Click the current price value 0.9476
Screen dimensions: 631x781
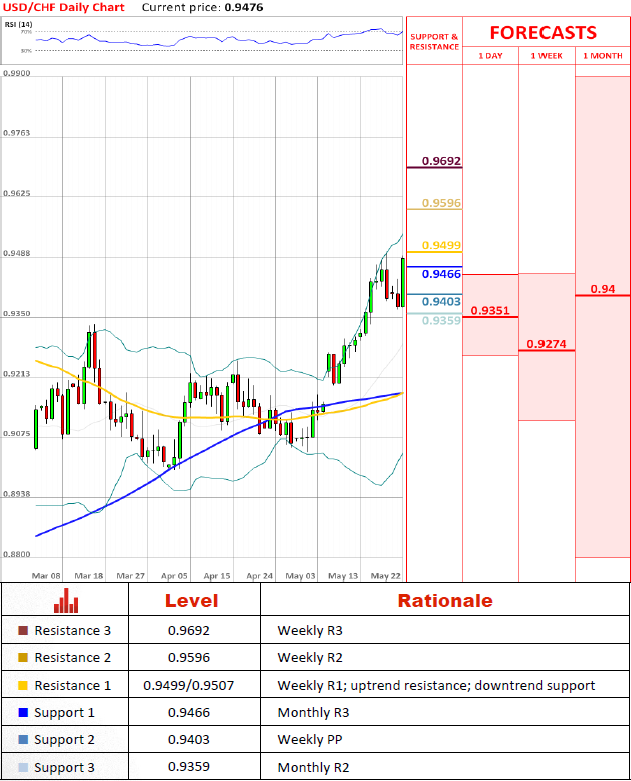click(x=244, y=7)
